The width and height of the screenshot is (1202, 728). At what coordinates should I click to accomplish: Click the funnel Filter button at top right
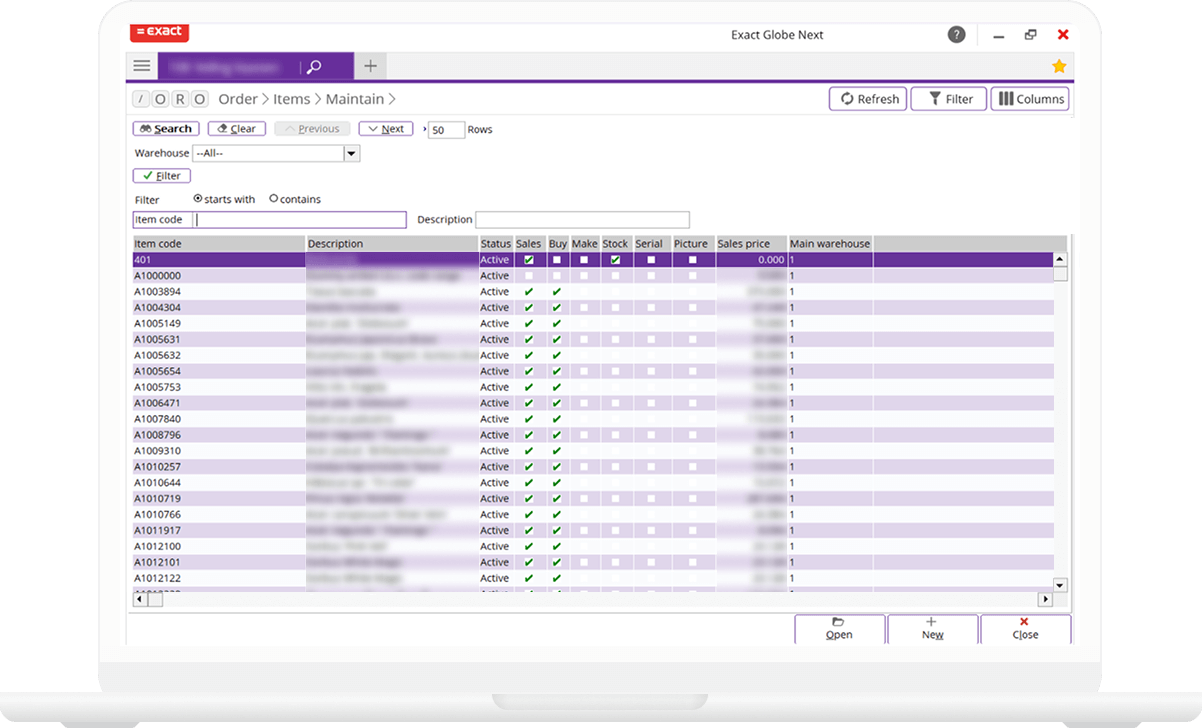948,99
